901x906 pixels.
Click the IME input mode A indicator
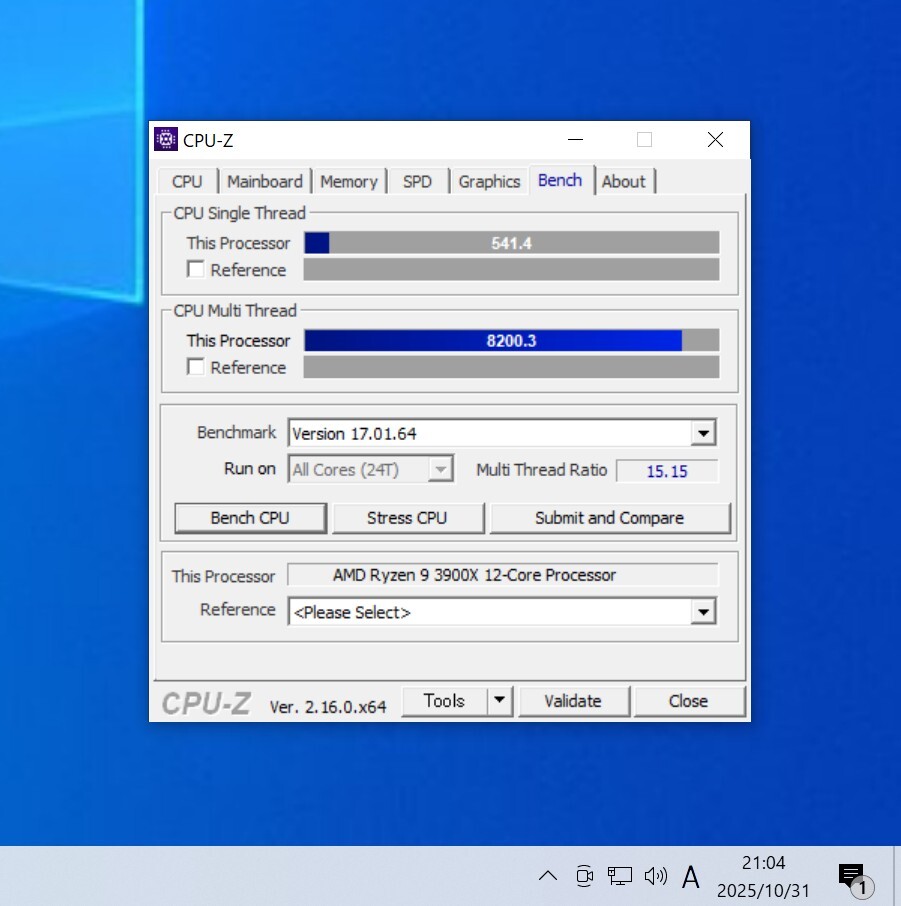(691, 878)
